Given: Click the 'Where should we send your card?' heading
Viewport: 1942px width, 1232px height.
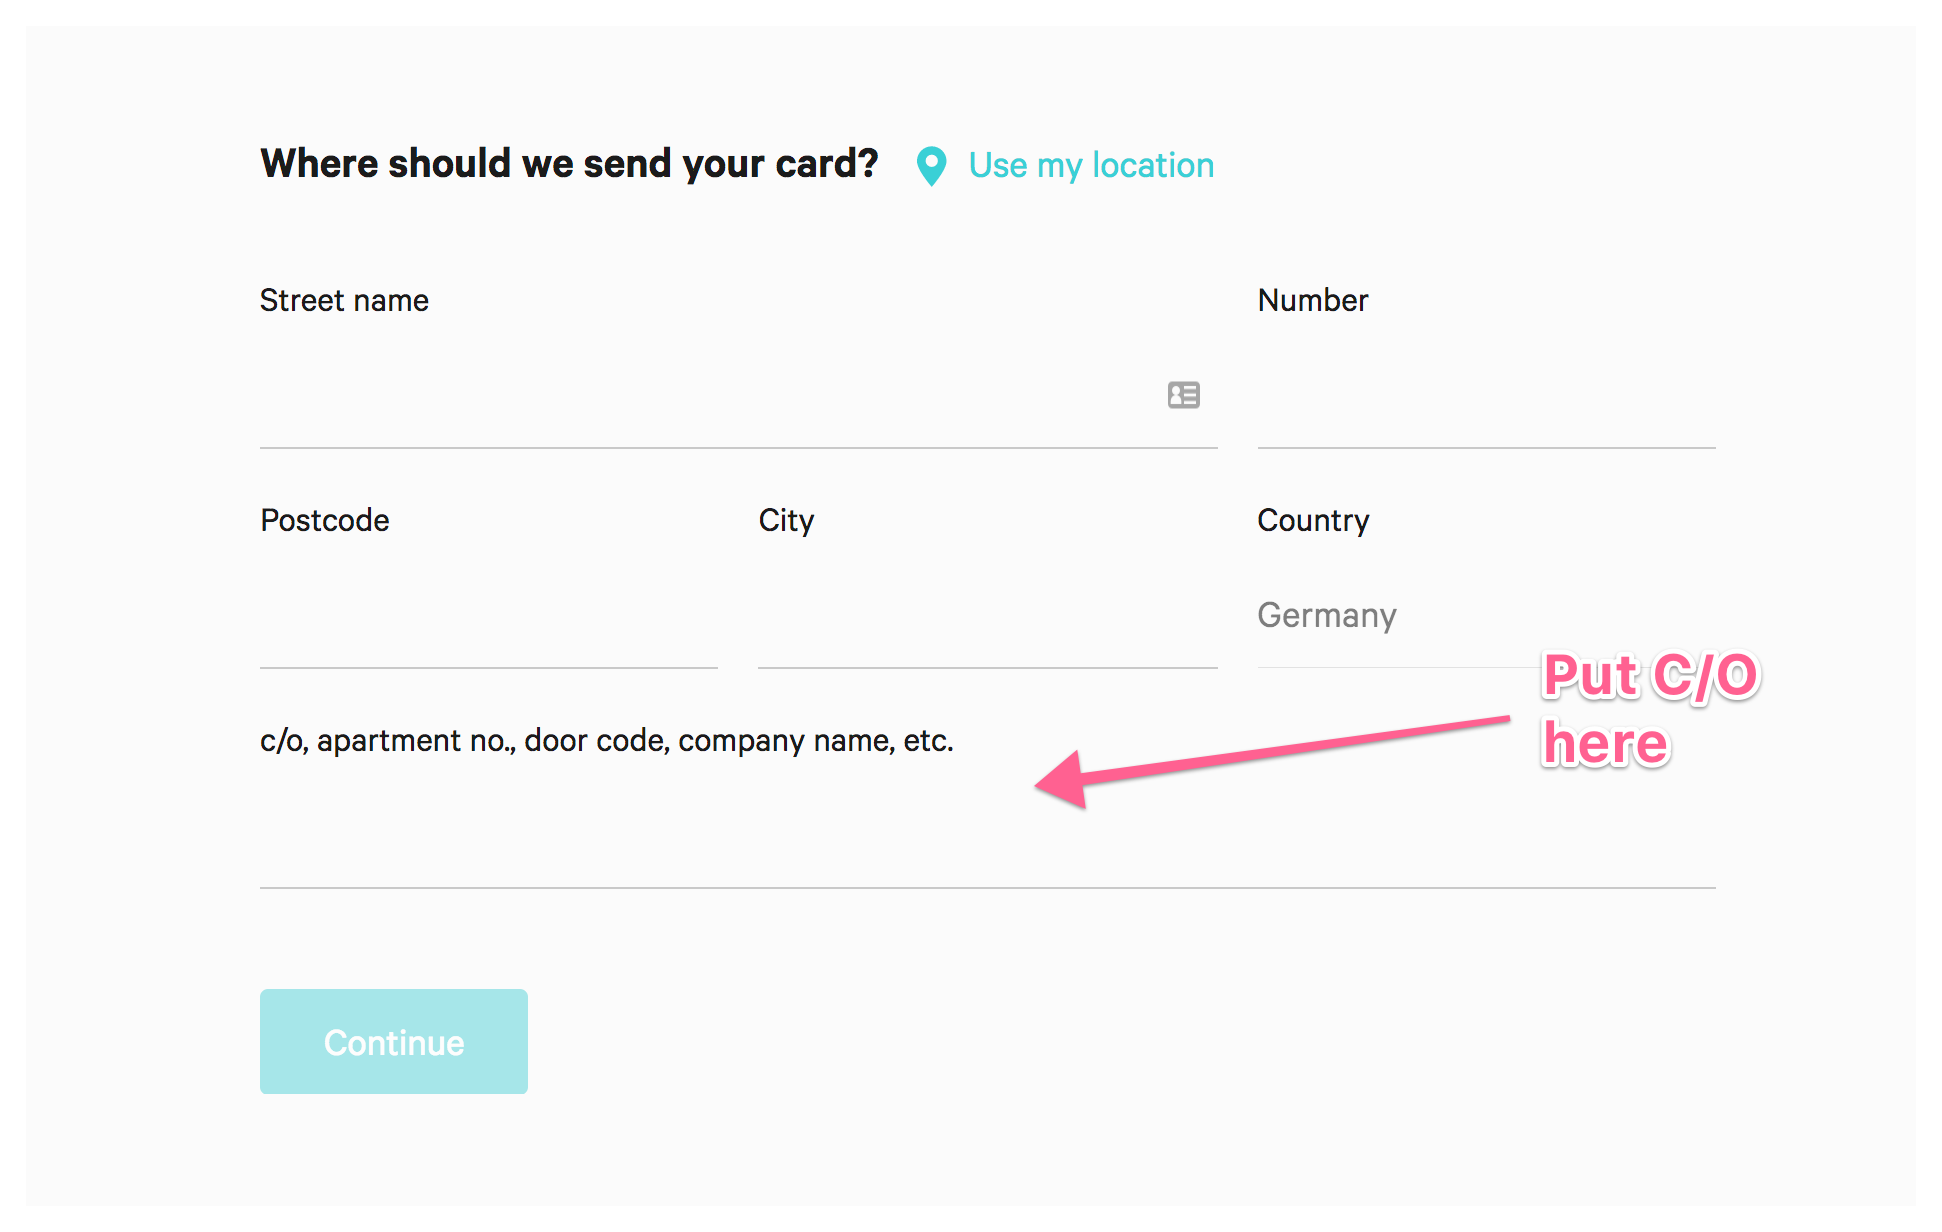Looking at the screenshot, I should pyautogui.click(x=569, y=164).
